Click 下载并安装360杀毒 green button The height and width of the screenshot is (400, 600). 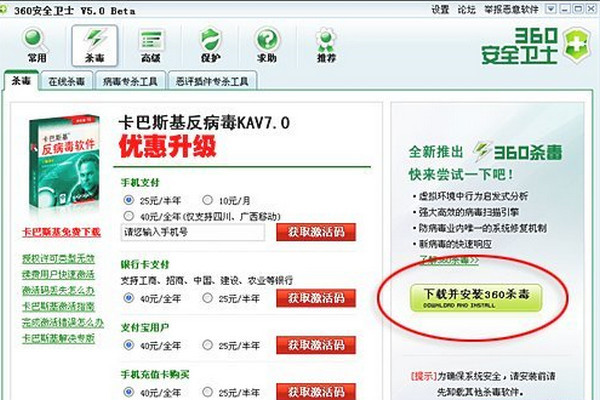[476, 298]
